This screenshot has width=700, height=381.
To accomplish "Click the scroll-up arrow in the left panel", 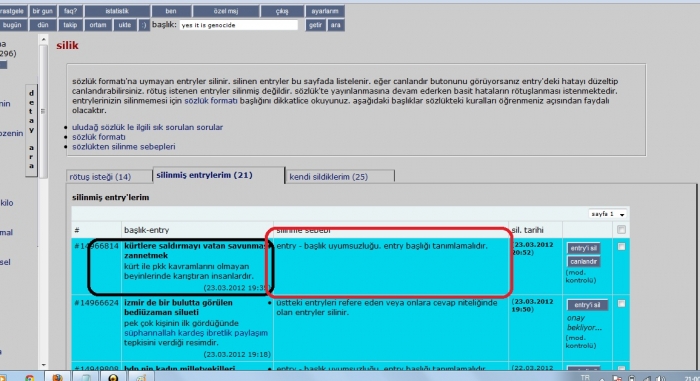I will [x=43, y=40].
